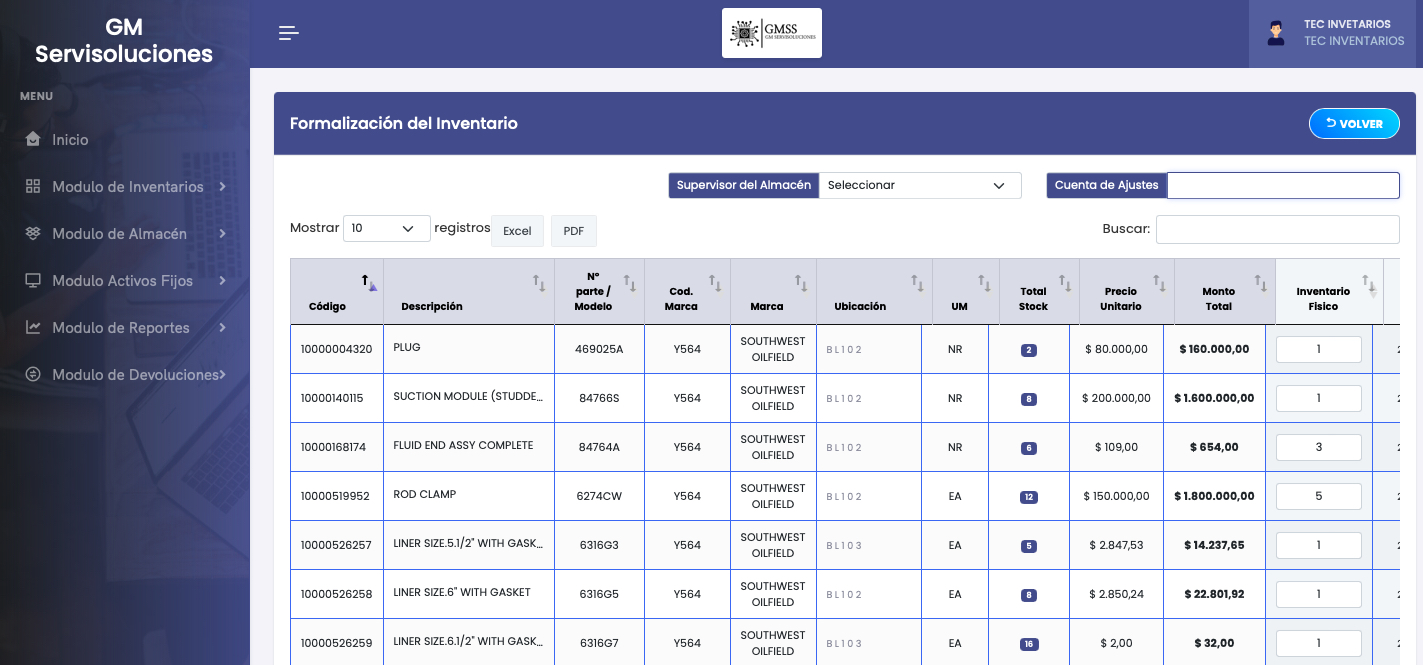Screen dimensions: 1423x665
Task: Click the Inicio home icon
Action: (33, 140)
